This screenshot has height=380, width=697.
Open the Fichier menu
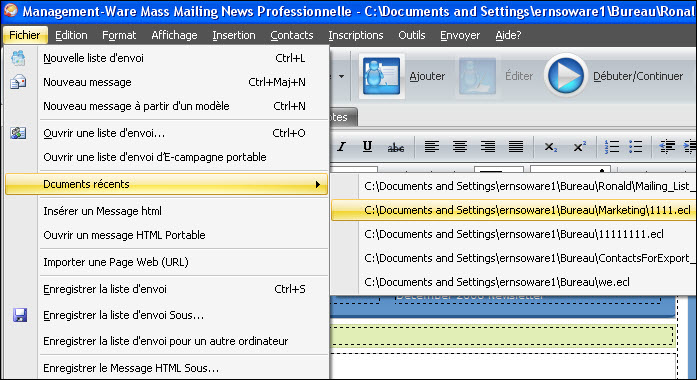tap(25, 35)
